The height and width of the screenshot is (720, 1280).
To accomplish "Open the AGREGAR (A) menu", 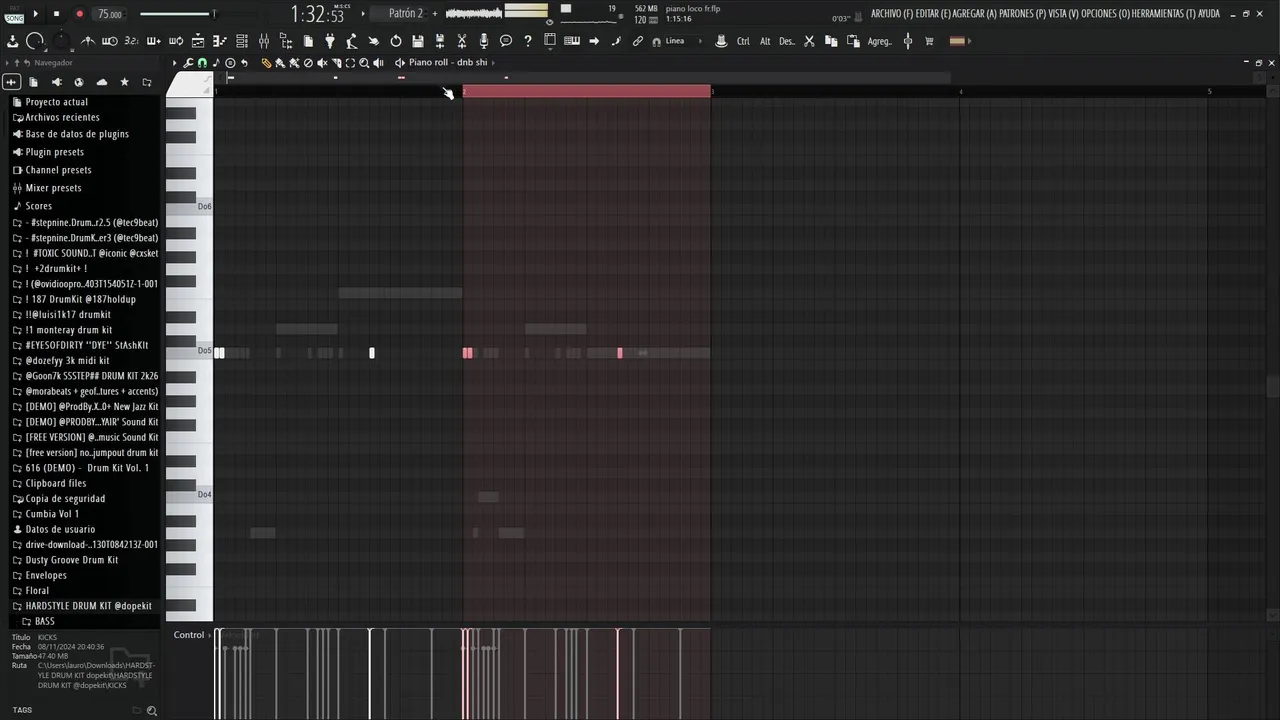I will click(975, 14).
